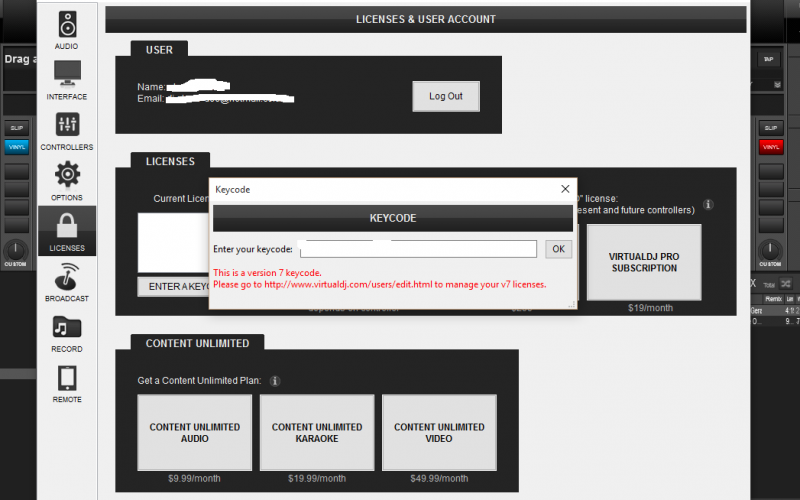Select Content Unlimited Karaoke plan
800x500 pixels.
point(317,433)
